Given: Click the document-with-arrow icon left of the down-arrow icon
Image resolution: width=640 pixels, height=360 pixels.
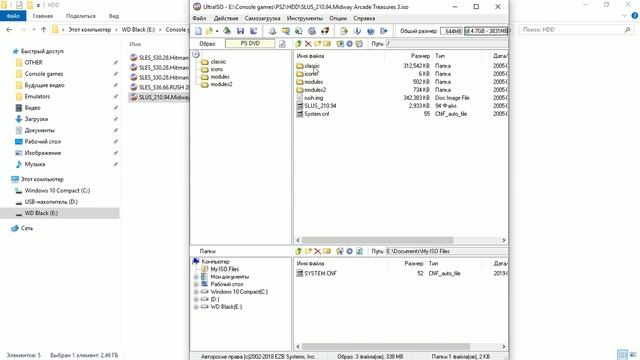Looking at the screenshot, I should [344, 31].
